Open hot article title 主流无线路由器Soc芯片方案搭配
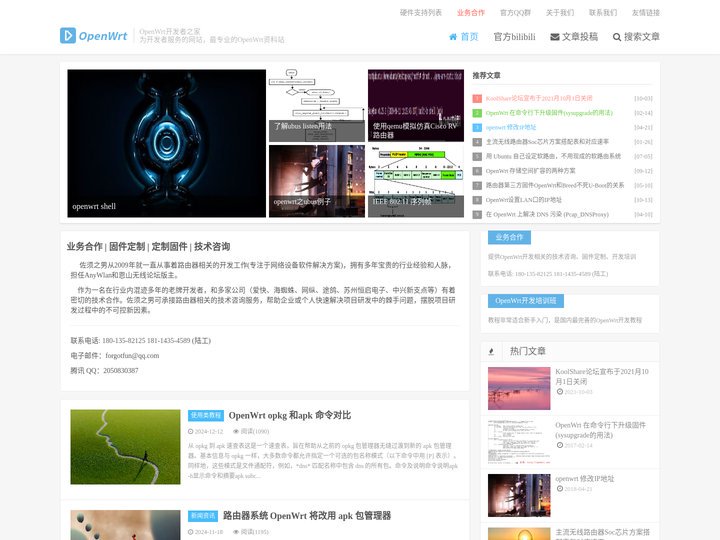Image resolution: width=720 pixels, height=540 pixels. [602, 534]
